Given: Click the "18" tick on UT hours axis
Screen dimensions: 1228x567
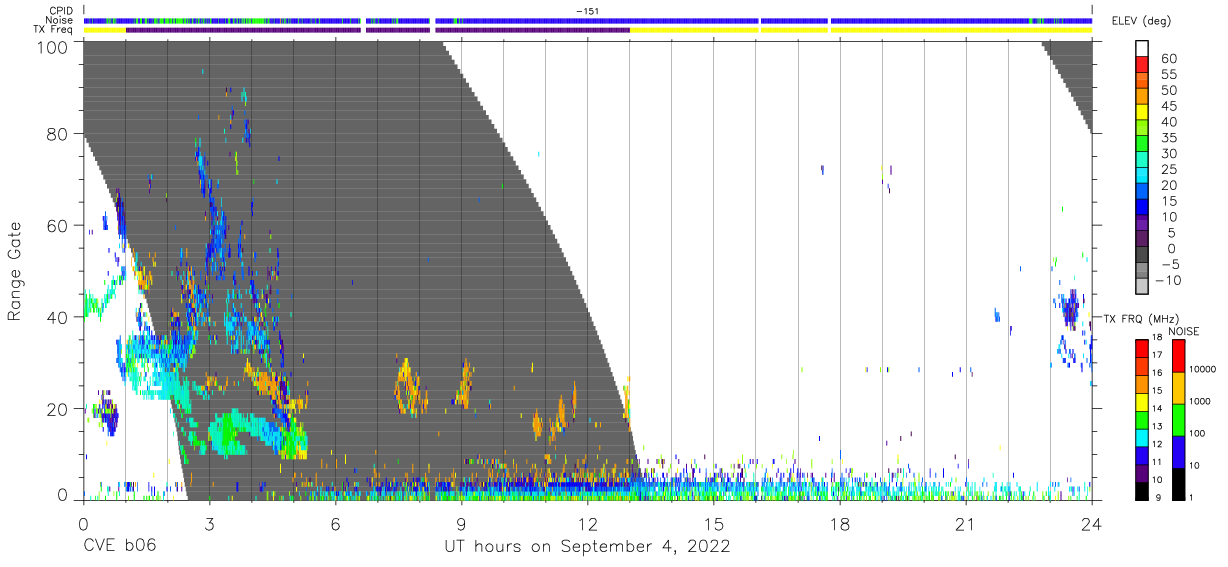Looking at the screenshot, I should [x=839, y=524].
